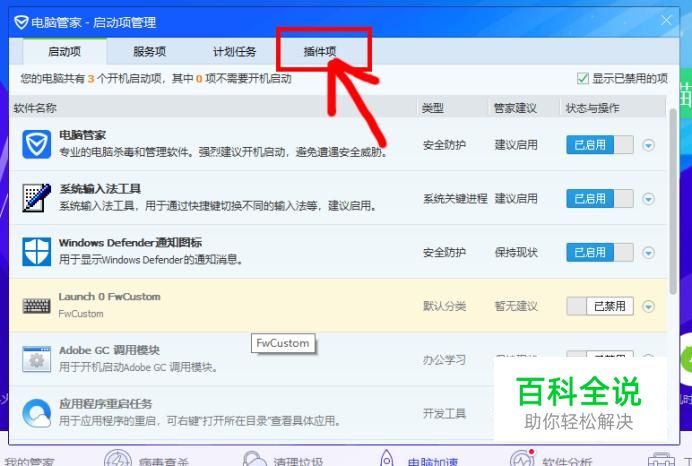Screen dimensions: 692x466
Task: Expand options arrow for Windows Defender row
Action: pyautogui.click(x=648, y=253)
